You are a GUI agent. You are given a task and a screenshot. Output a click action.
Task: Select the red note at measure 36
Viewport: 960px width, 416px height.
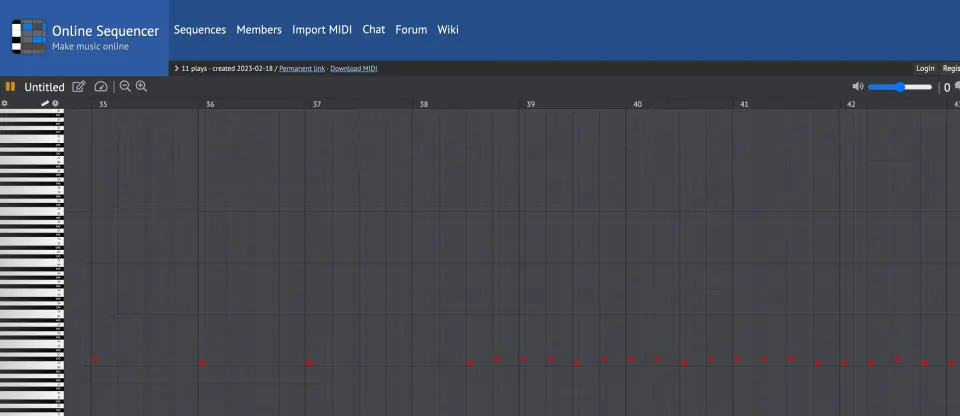coord(203,363)
